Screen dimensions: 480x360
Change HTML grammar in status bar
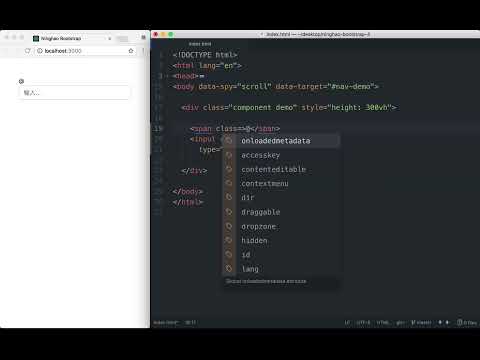pyautogui.click(x=383, y=322)
